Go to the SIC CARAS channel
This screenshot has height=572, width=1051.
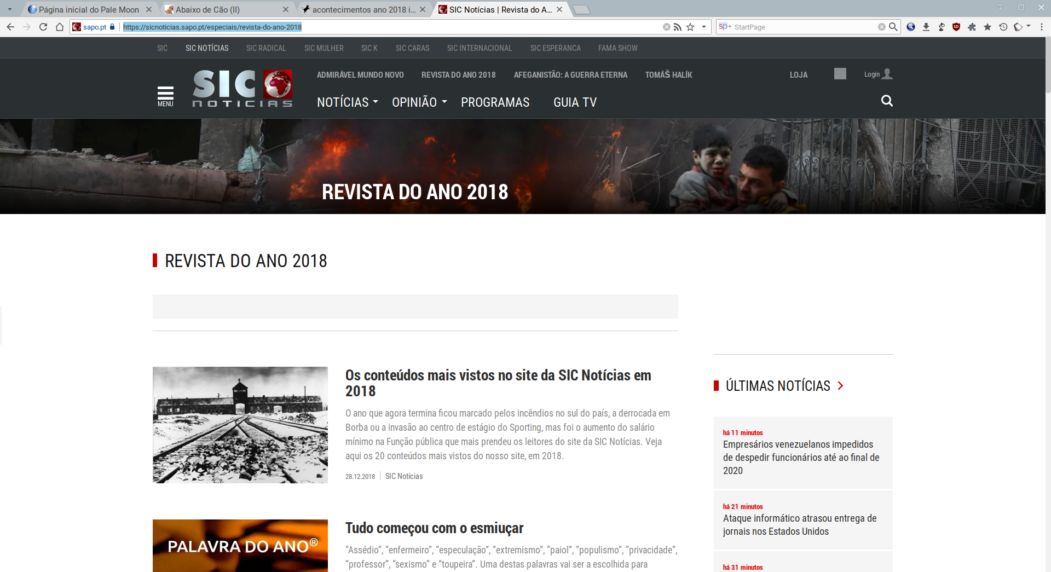[412, 48]
